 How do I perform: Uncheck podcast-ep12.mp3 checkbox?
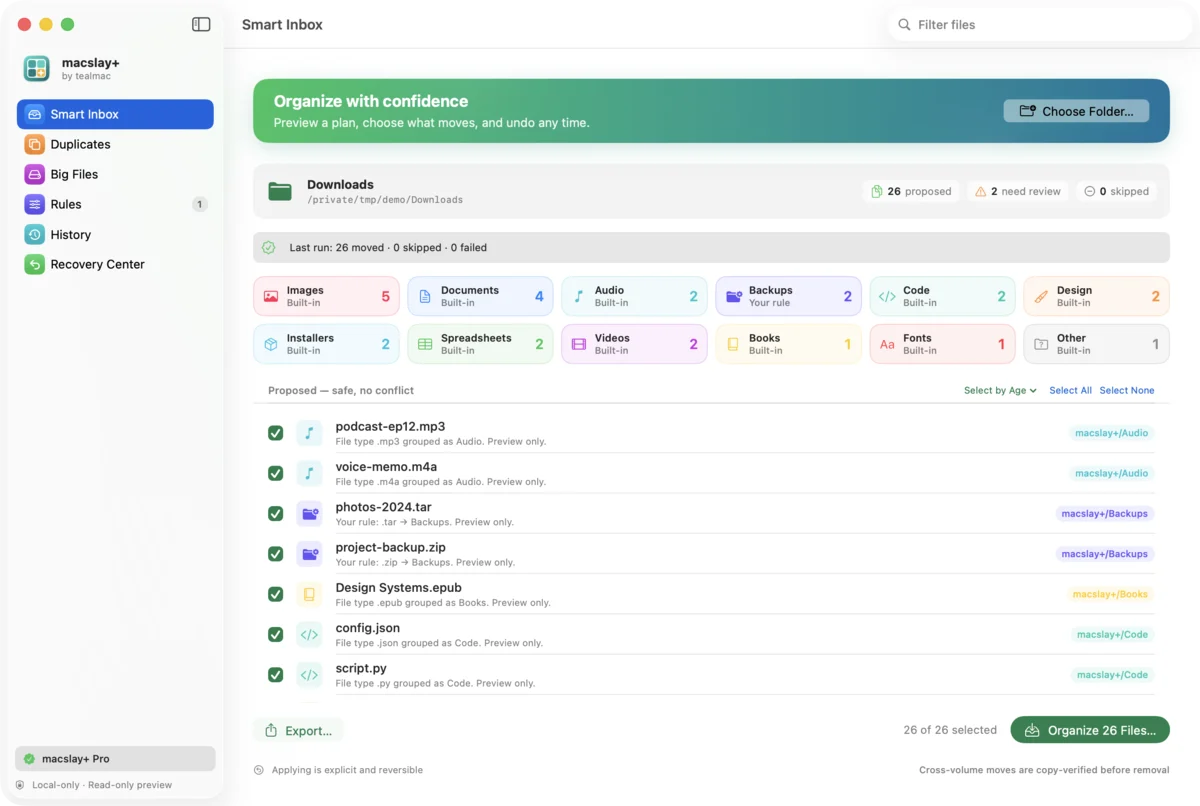(x=275, y=433)
